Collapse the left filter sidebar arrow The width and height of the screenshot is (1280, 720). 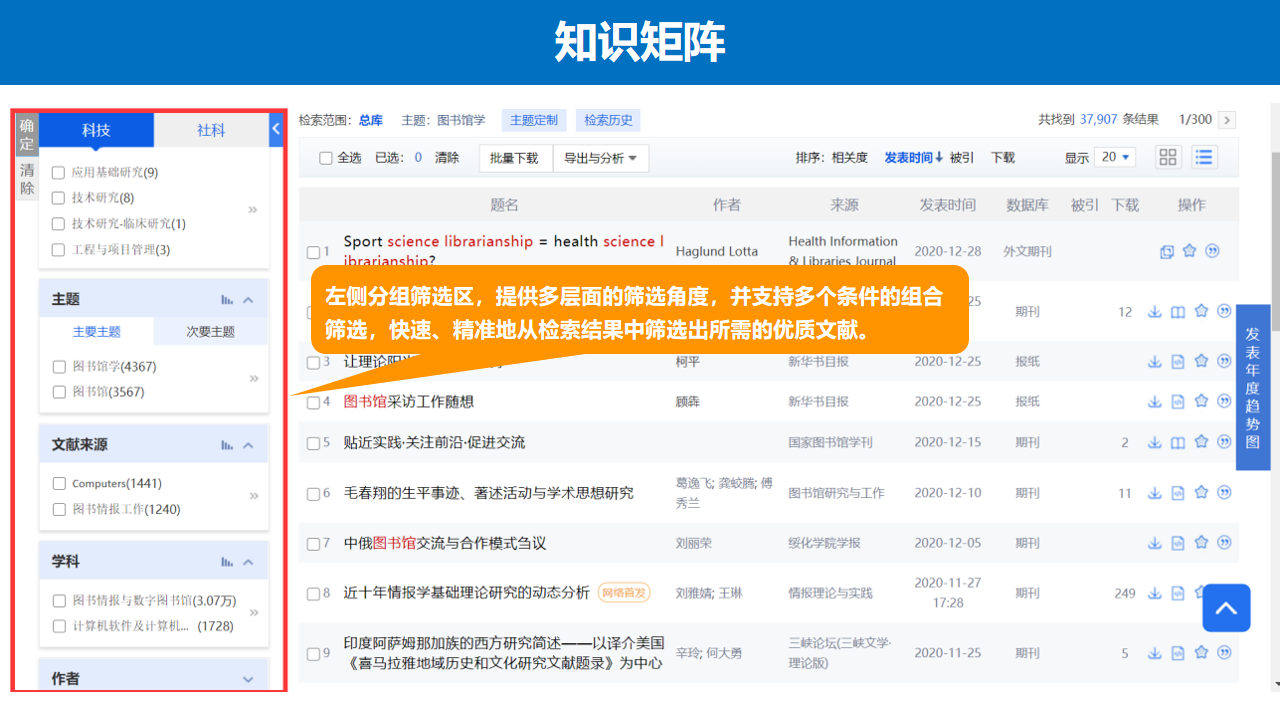pyautogui.click(x=276, y=129)
